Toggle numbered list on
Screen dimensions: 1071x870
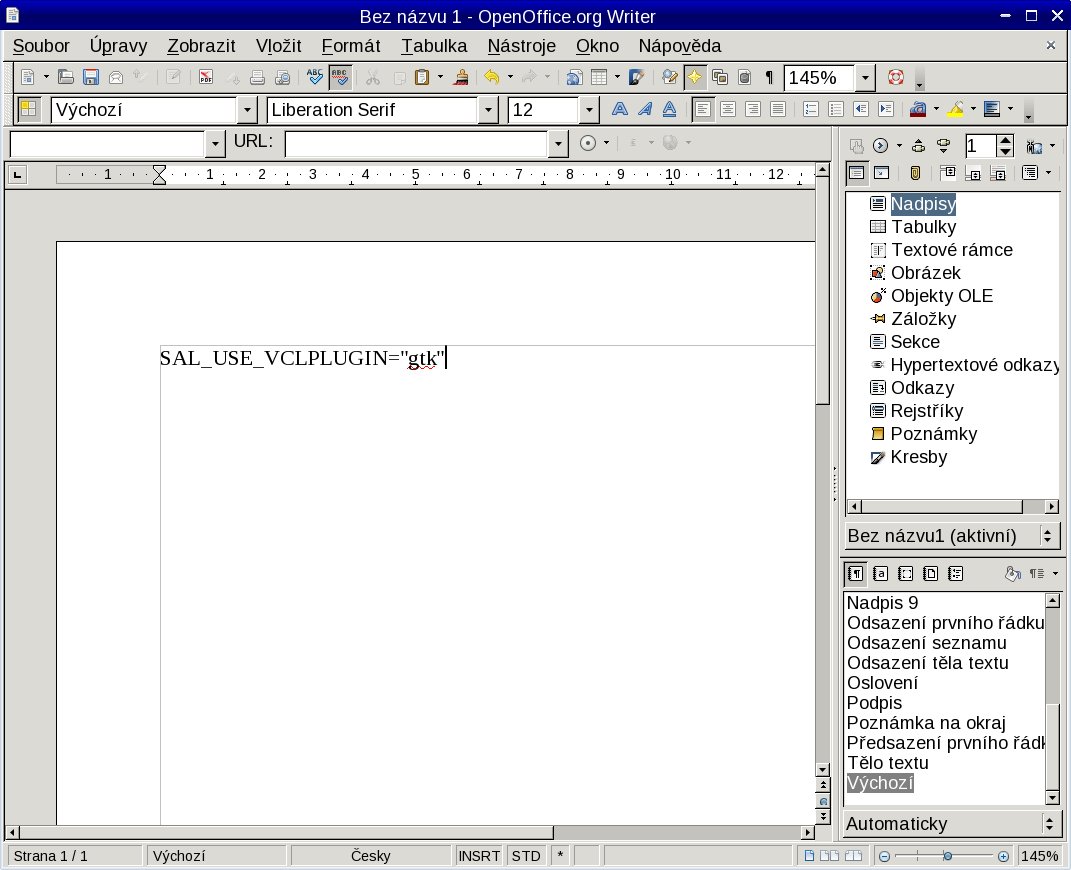811,109
